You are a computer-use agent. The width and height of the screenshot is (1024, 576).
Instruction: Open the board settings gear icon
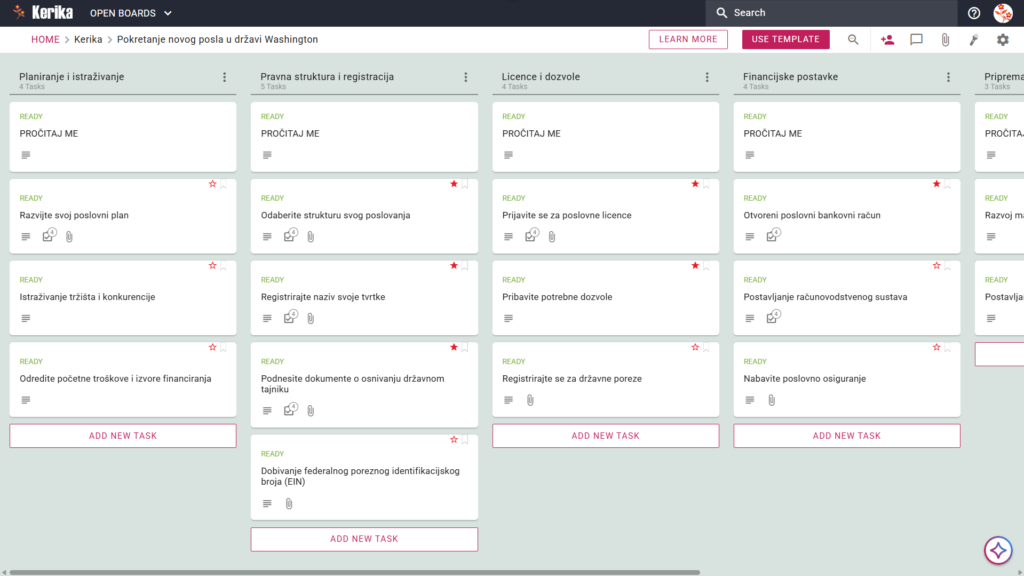[x=1002, y=40]
